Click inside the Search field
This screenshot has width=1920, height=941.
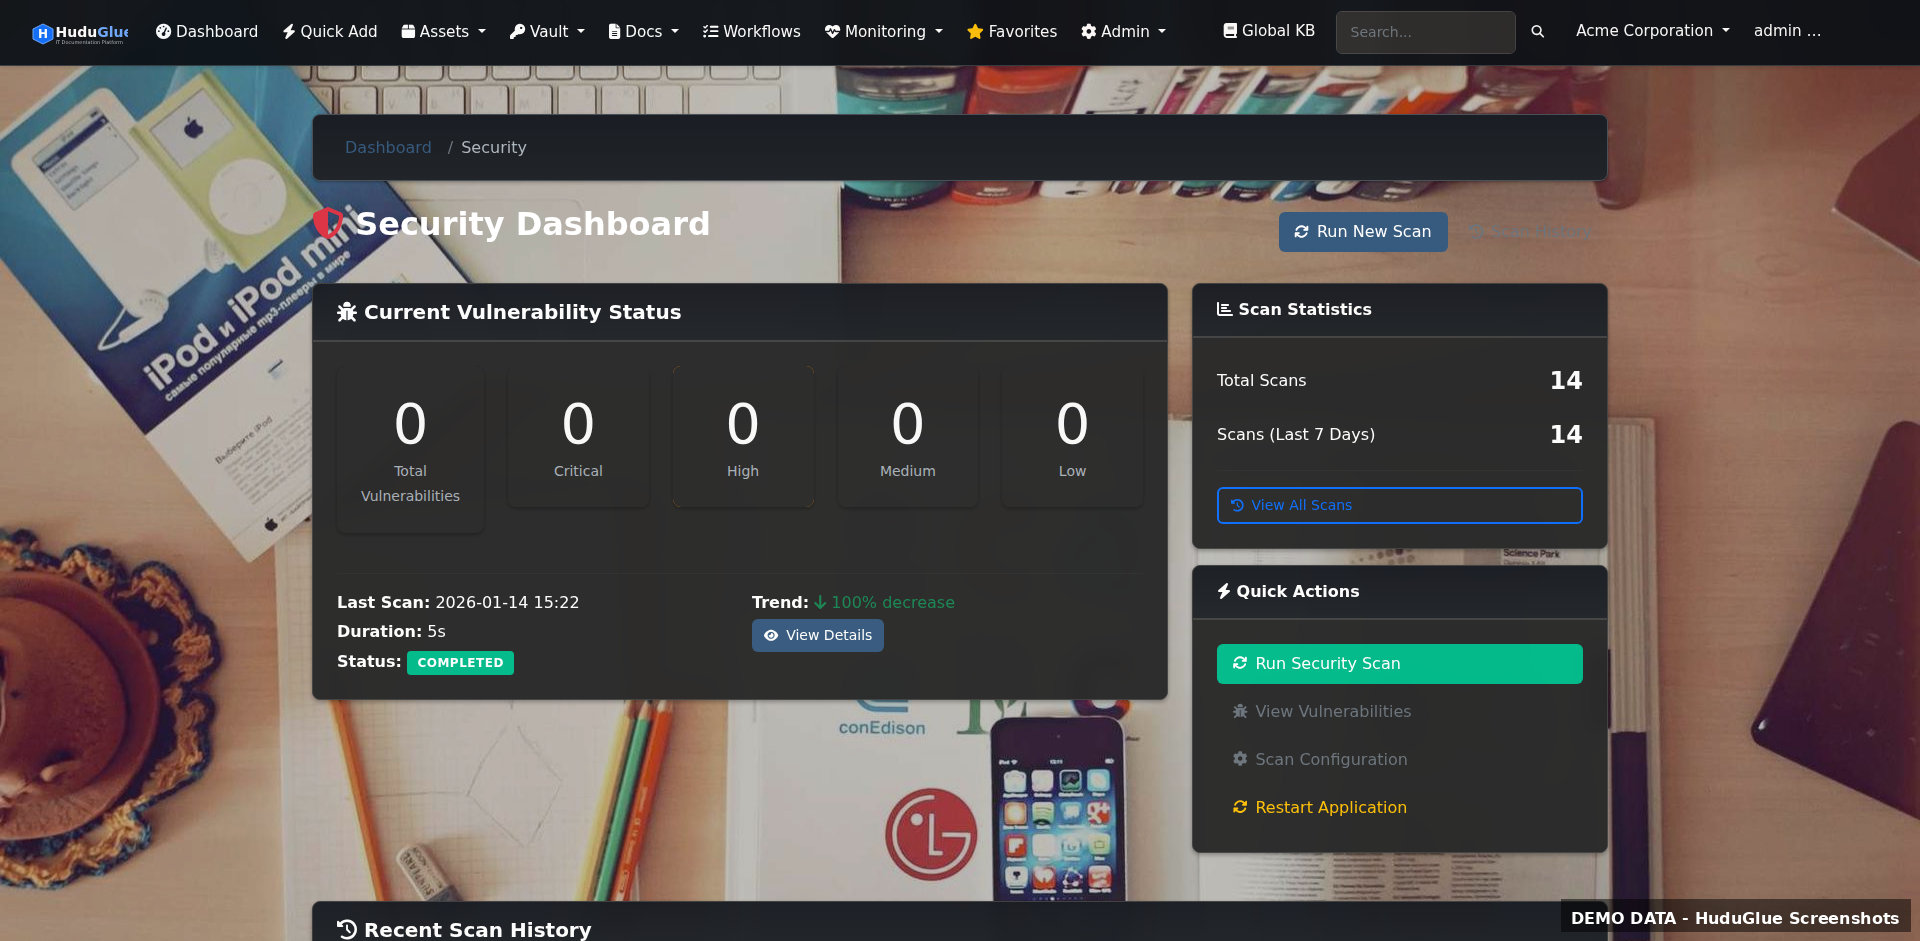click(x=1425, y=32)
